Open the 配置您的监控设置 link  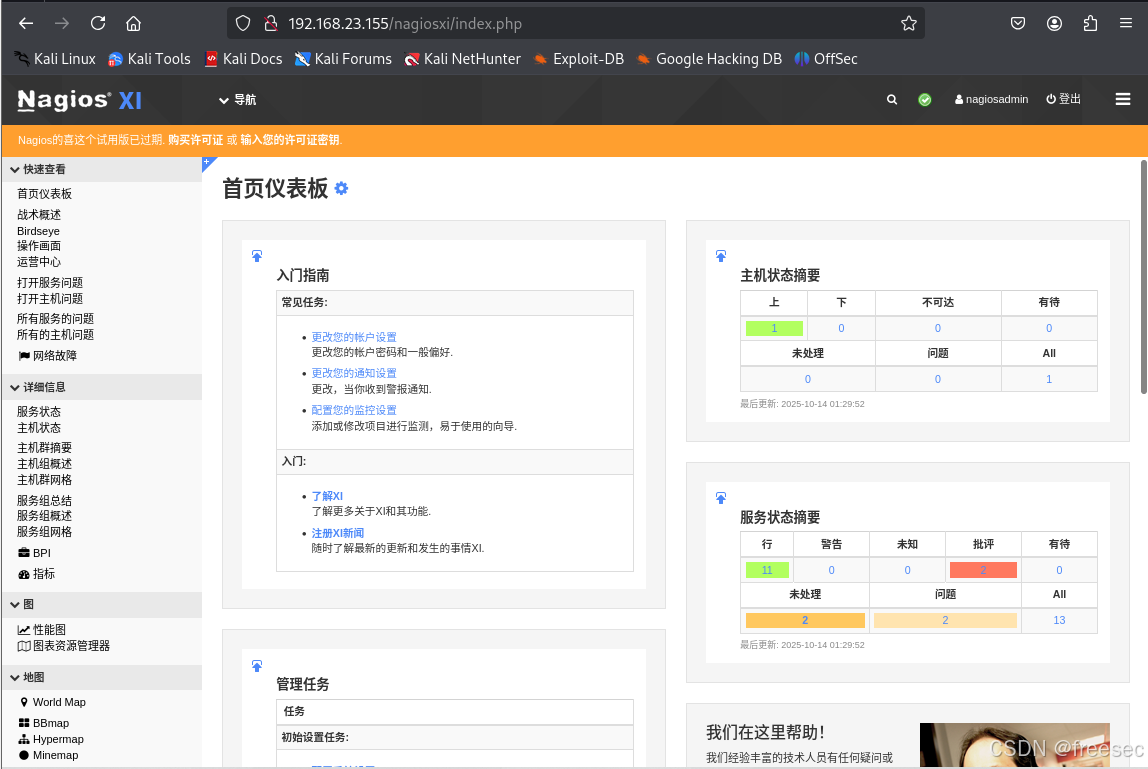tap(354, 410)
